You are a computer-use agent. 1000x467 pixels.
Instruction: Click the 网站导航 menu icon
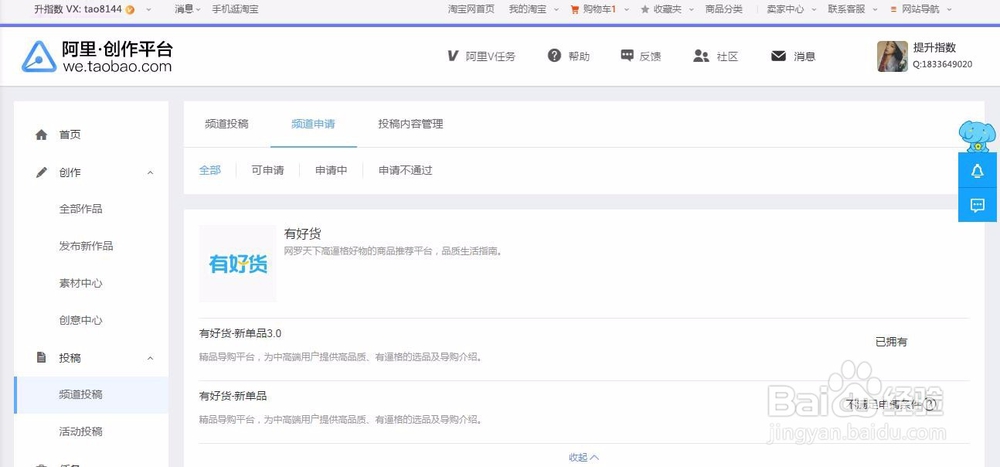click(893, 10)
